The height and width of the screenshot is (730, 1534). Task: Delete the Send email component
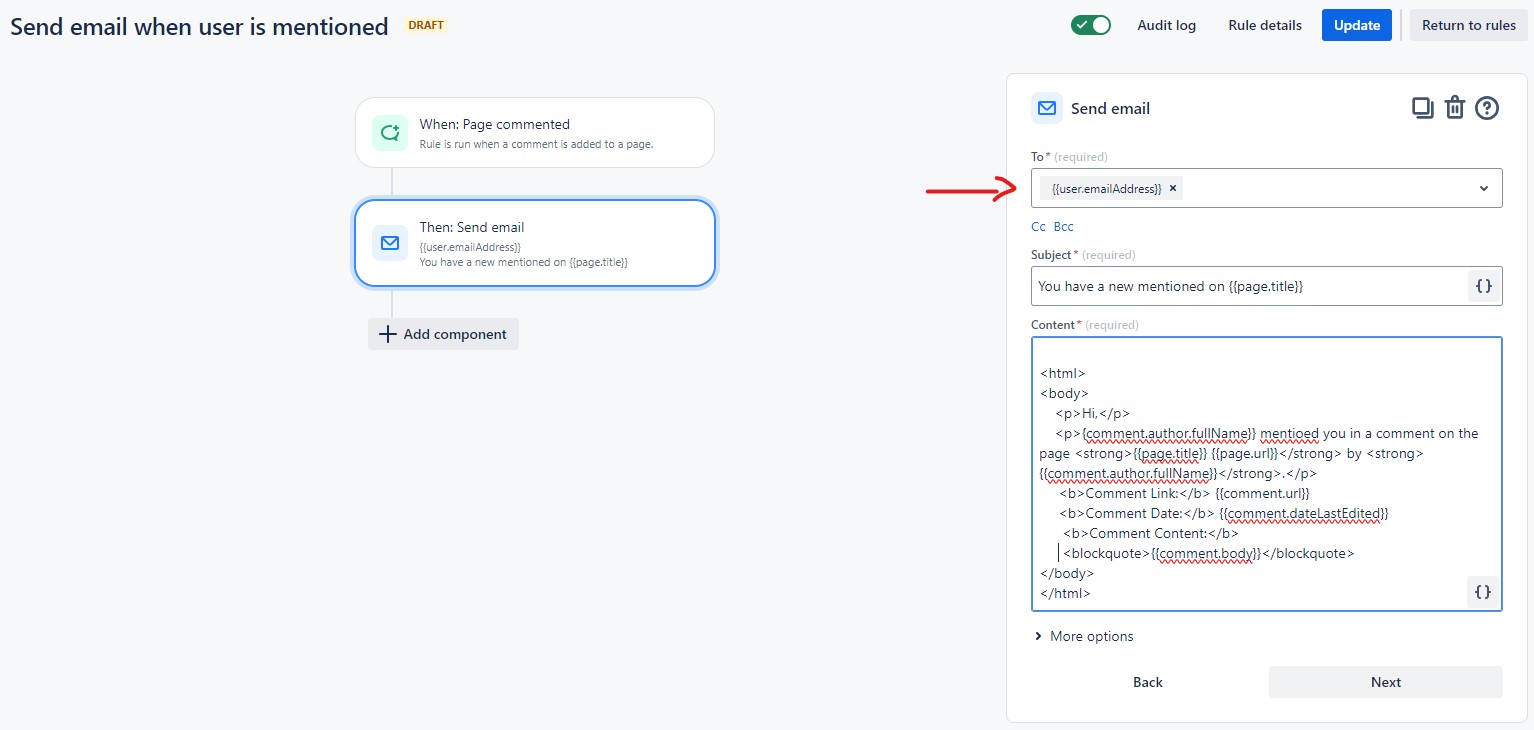1454,107
